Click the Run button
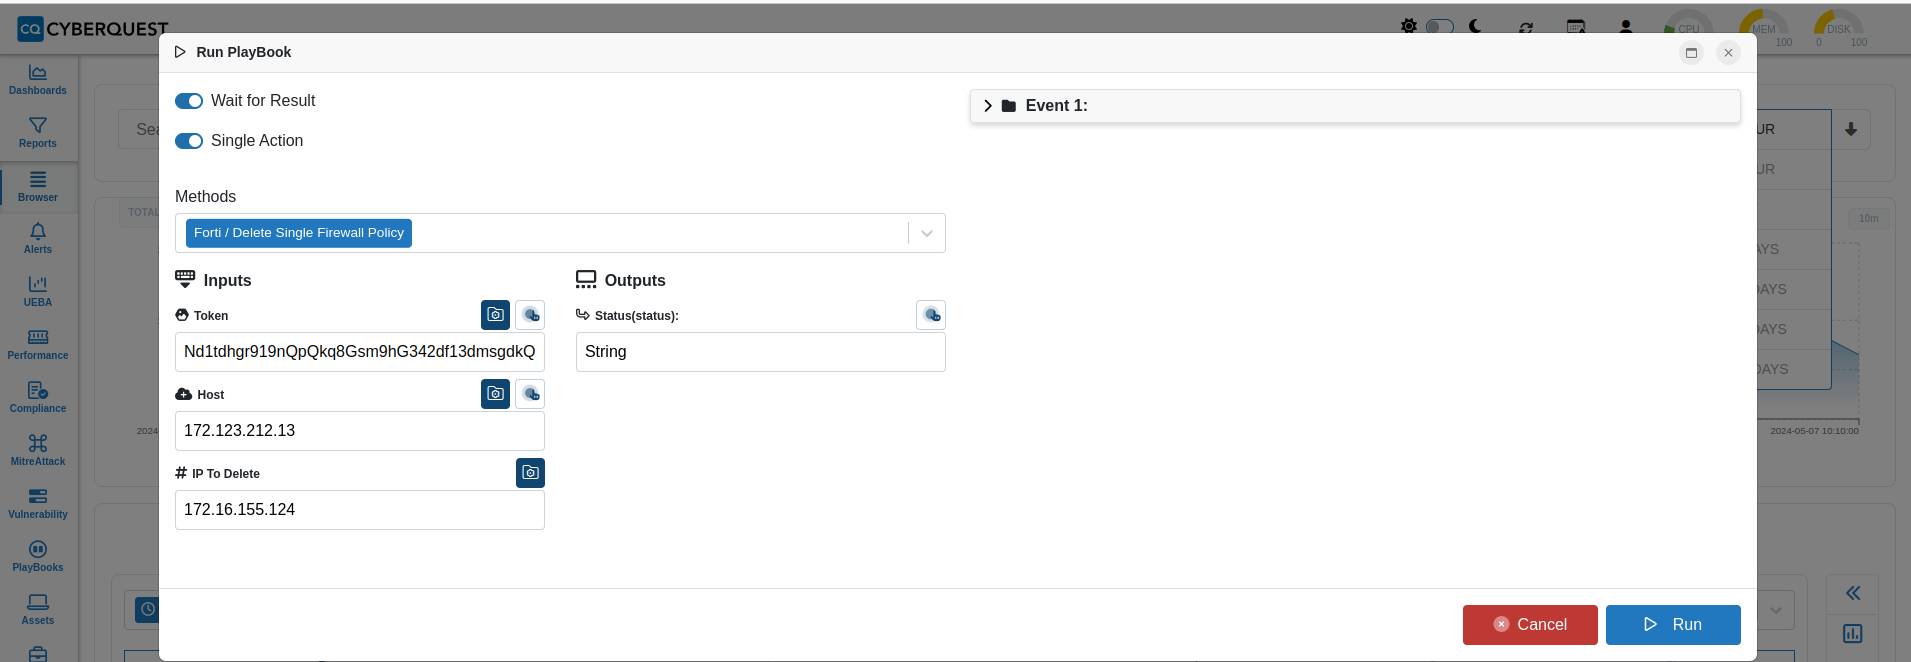The height and width of the screenshot is (662, 1911). [x=1673, y=625]
